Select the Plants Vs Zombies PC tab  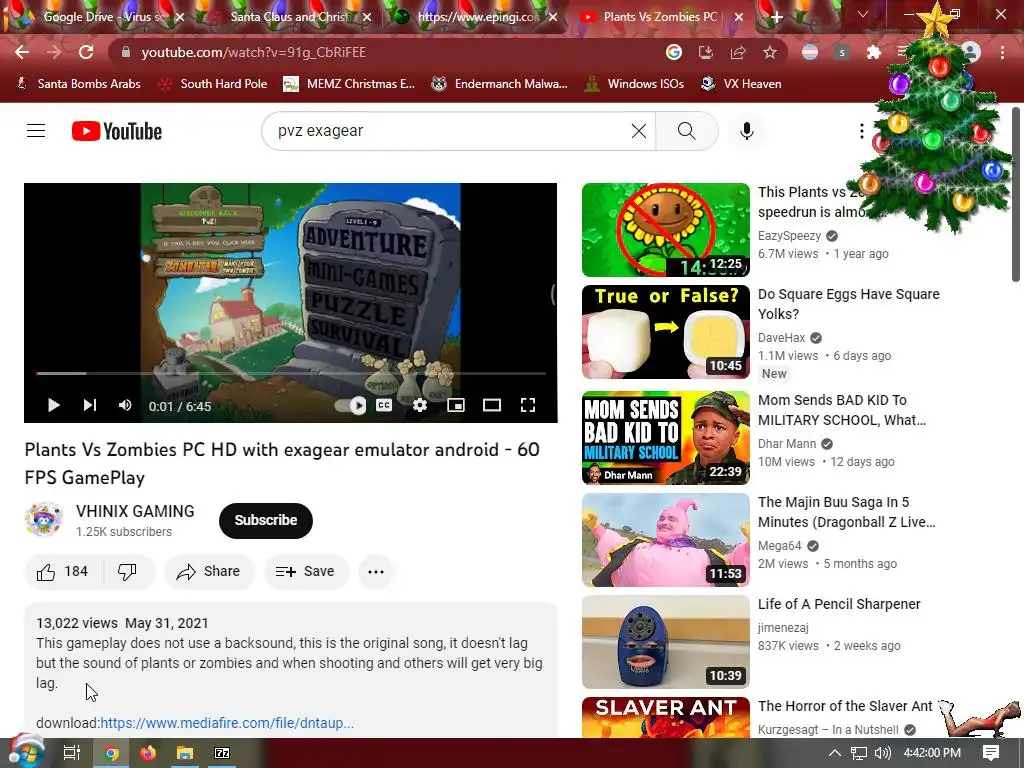660,17
